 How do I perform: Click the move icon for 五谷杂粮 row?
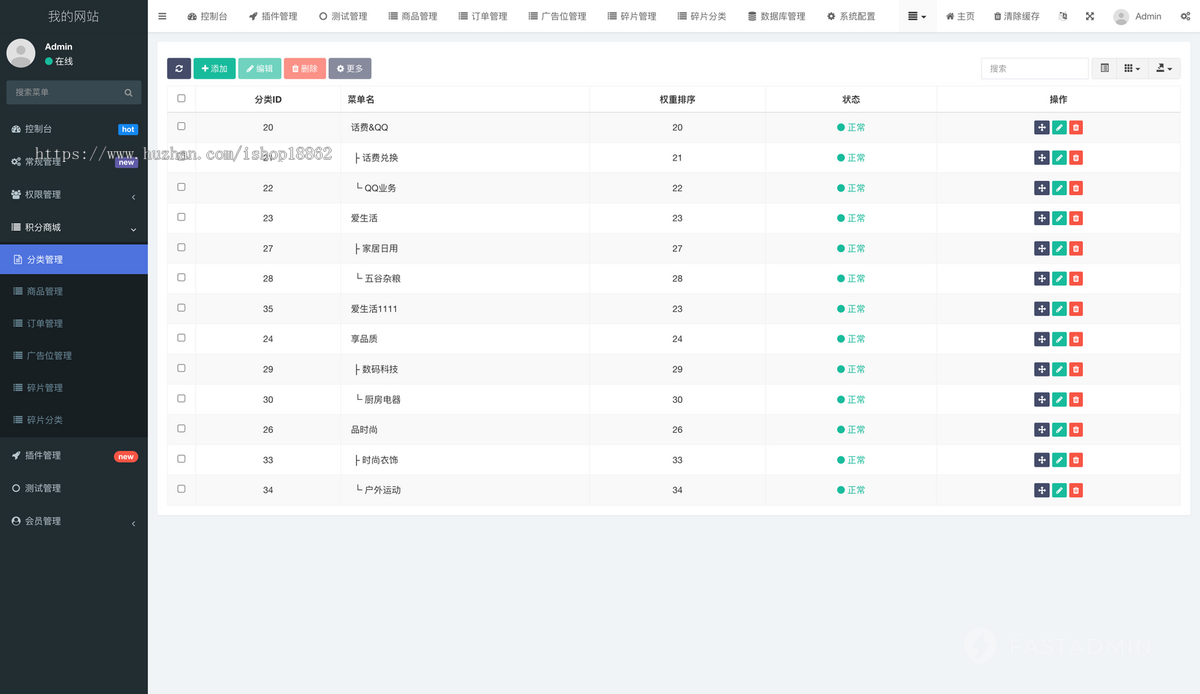pos(1041,278)
